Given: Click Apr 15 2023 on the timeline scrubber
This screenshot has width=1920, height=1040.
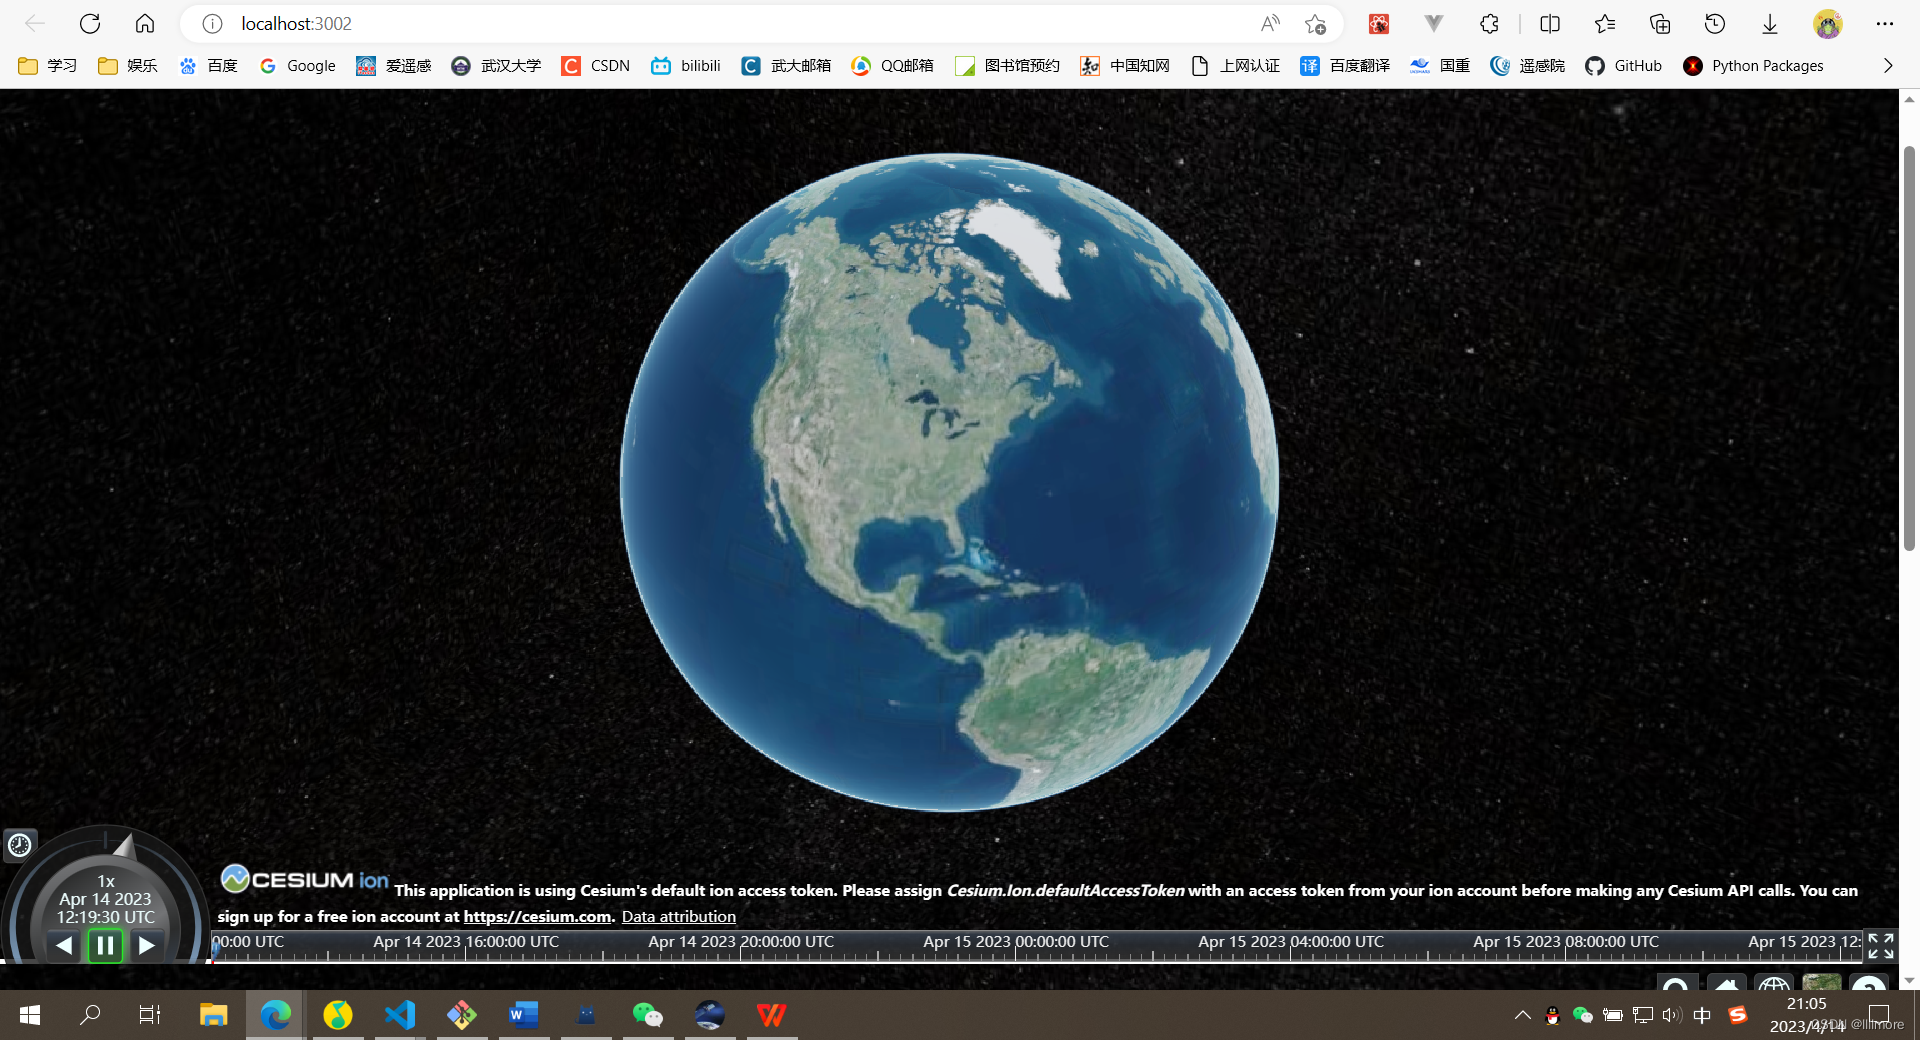Looking at the screenshot, I should 1014,941.
